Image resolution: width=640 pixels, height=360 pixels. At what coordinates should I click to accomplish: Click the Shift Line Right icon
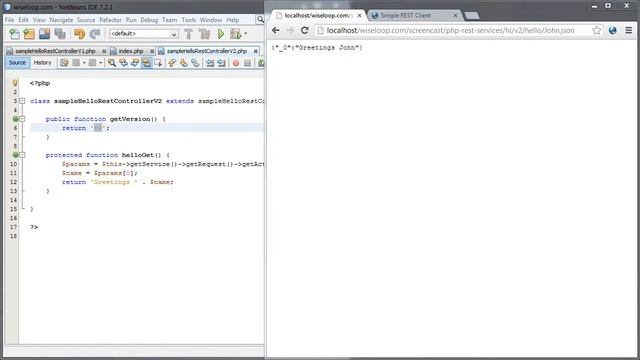(x=221, y=63)
